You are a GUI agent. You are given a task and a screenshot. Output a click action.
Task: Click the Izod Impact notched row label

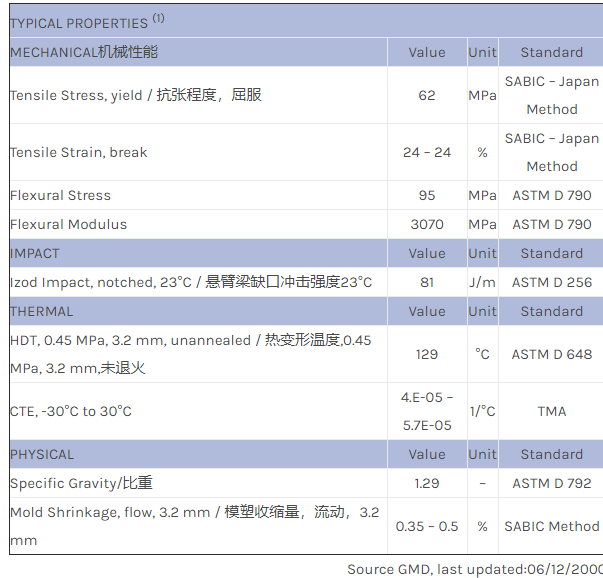point(190,282)
